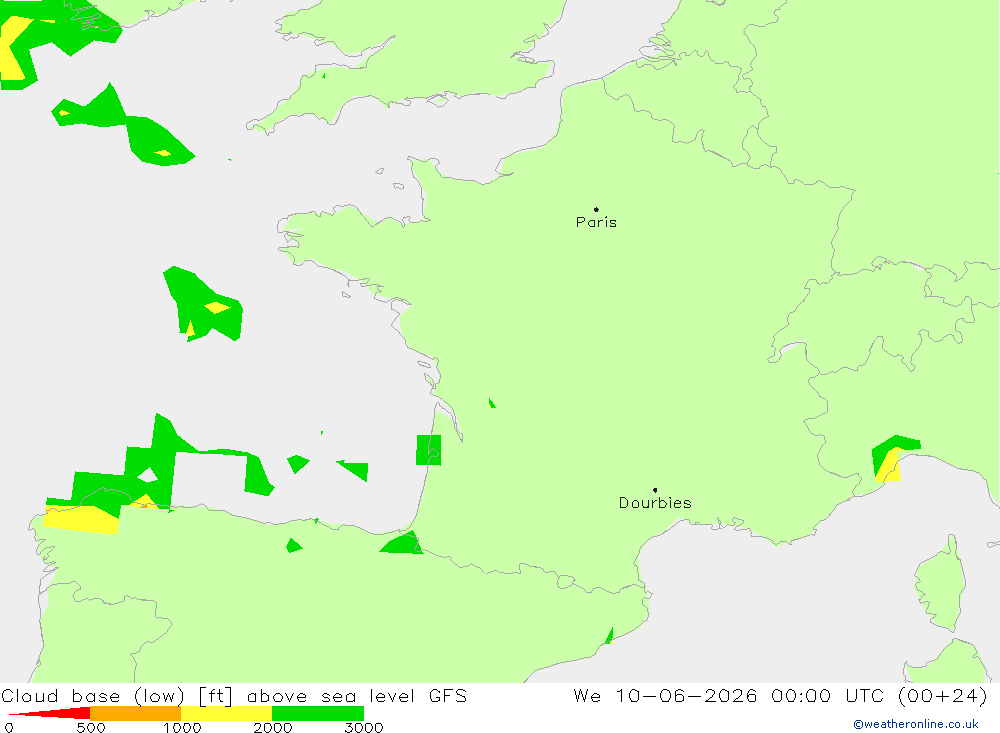The height and width of the screenshot is (733, 1000).
Task: Click the legend value '0'
Action: [x=9, y=728]
